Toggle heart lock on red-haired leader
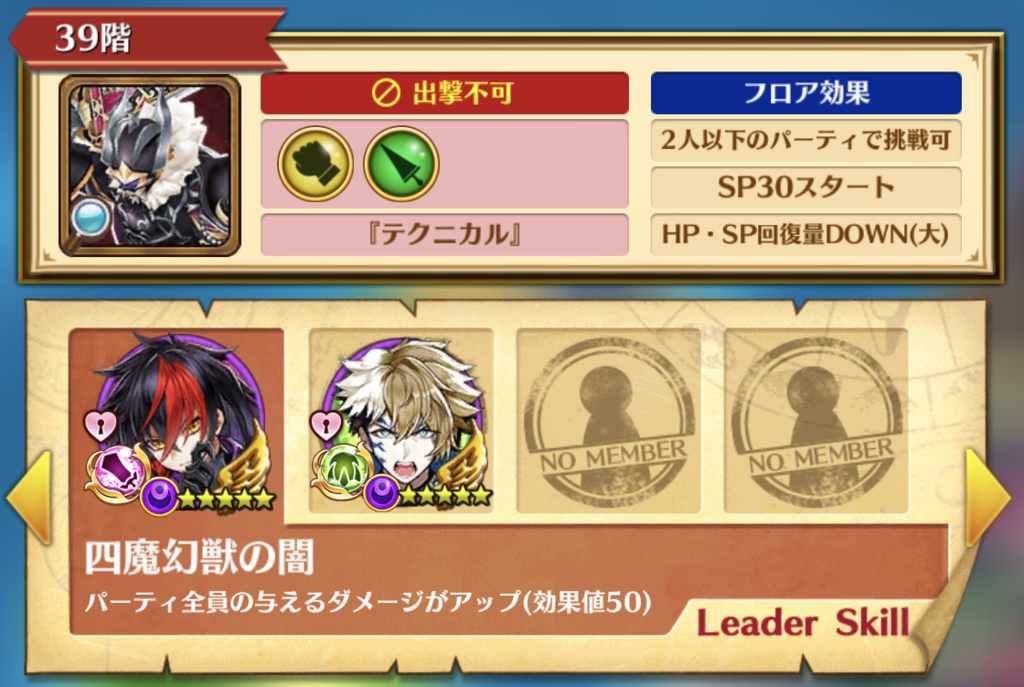The width and height of the screenshot is (1024, 687). tap(101, 425)
